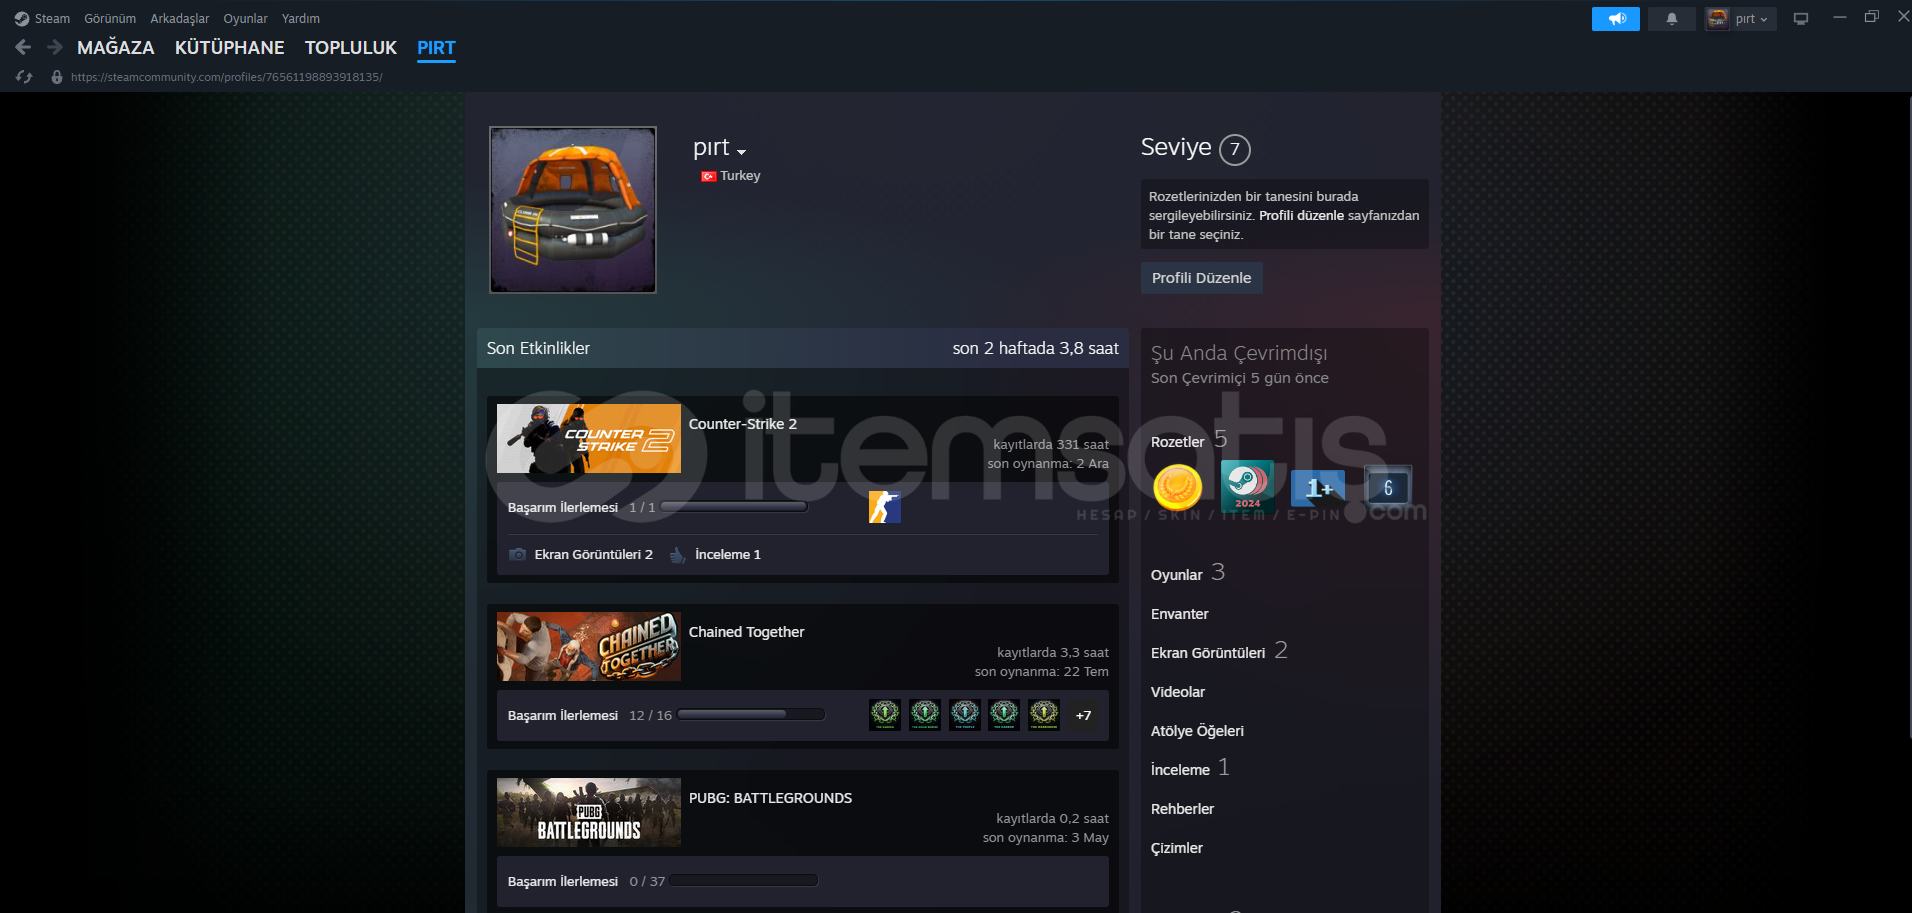Open the Görünüm menu

[x=110, y=19]
